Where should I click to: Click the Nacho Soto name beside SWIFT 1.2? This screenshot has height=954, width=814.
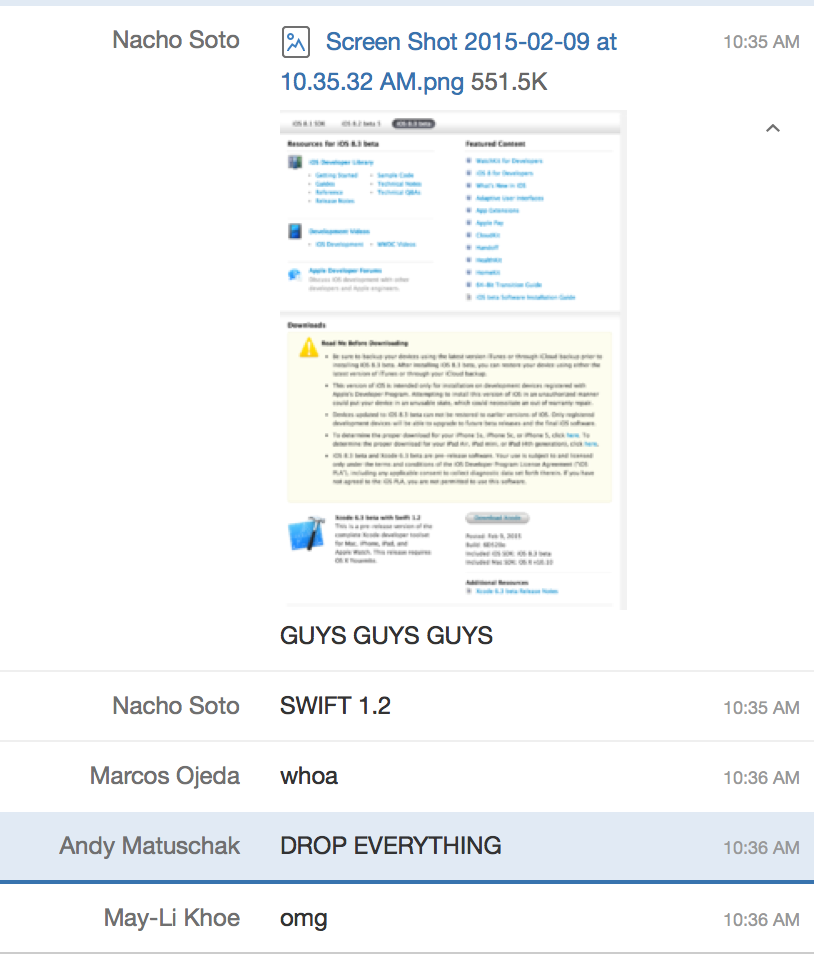pyautogui.click(x=176, y=706)
